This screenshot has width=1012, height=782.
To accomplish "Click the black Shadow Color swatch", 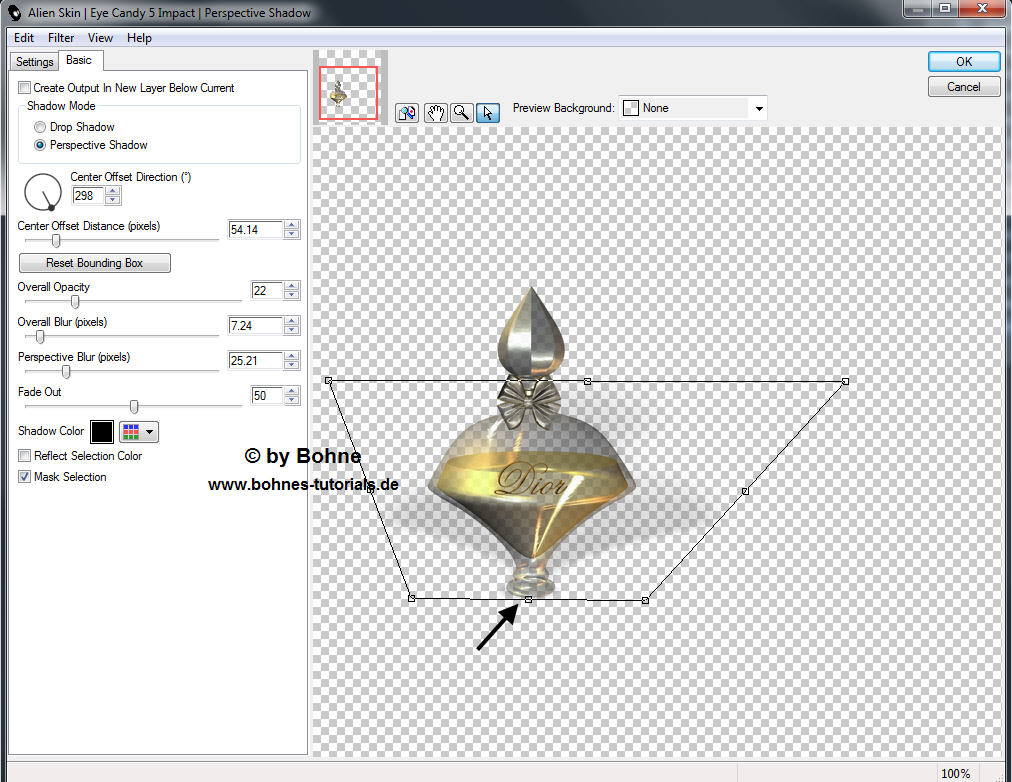I will tap(102, 432).
